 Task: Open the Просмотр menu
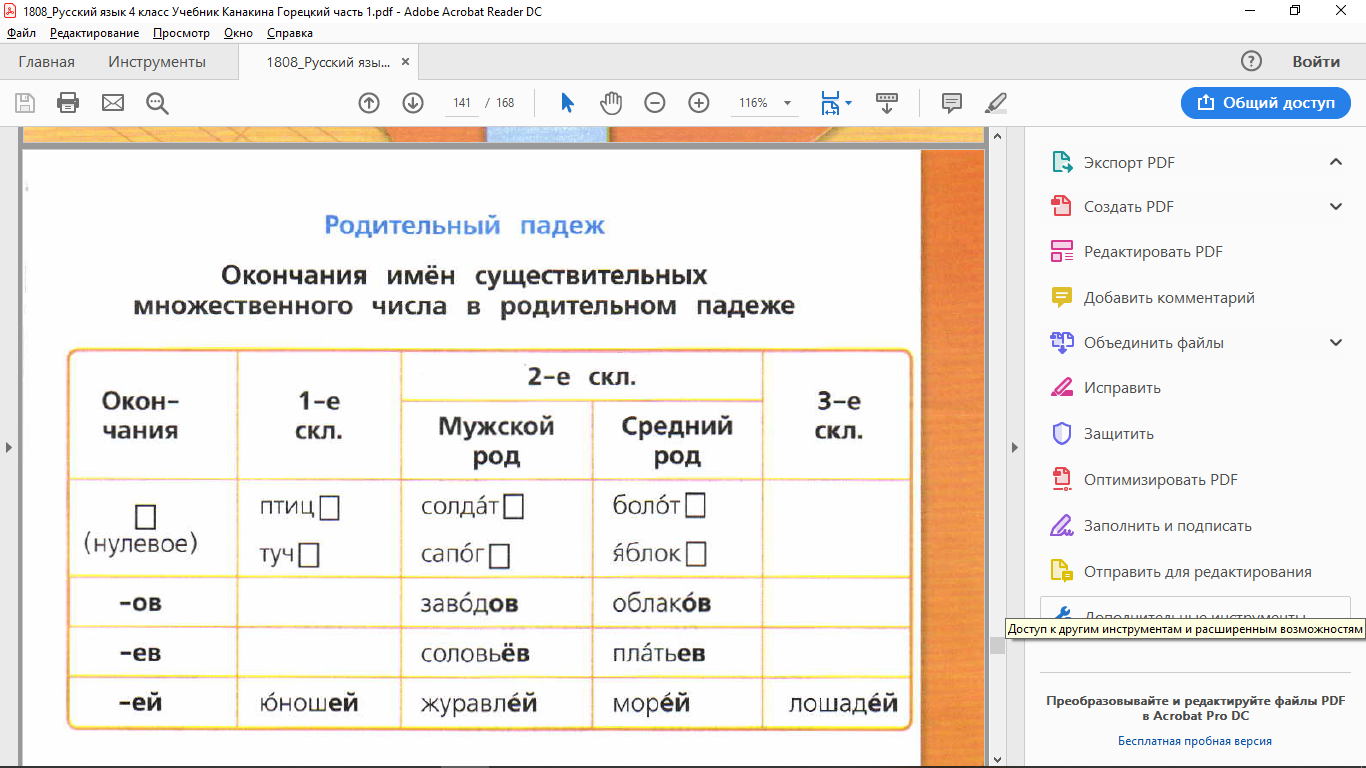pos(181,33)
